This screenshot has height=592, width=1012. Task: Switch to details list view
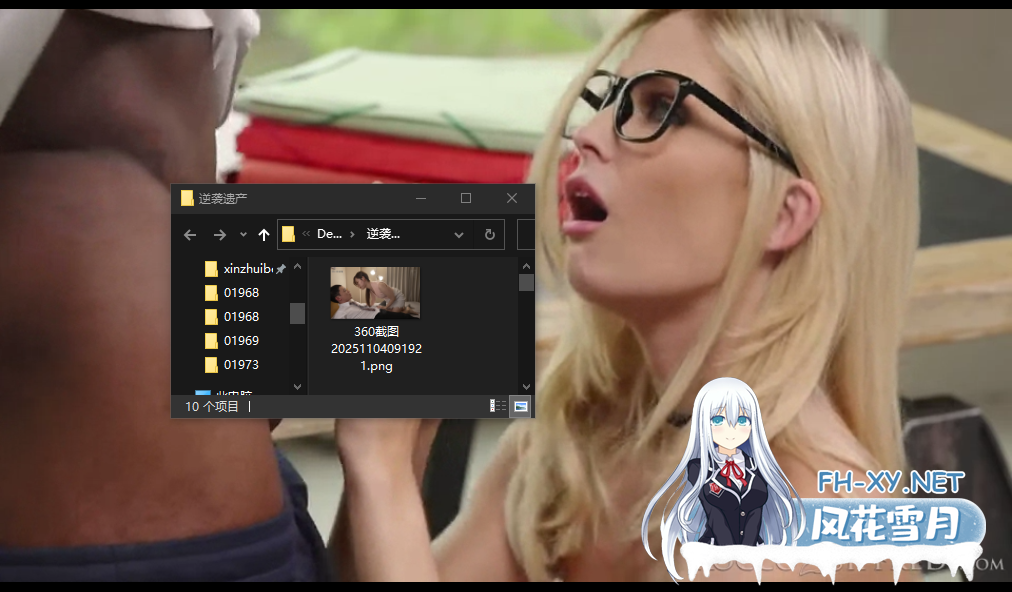(498, 406)
